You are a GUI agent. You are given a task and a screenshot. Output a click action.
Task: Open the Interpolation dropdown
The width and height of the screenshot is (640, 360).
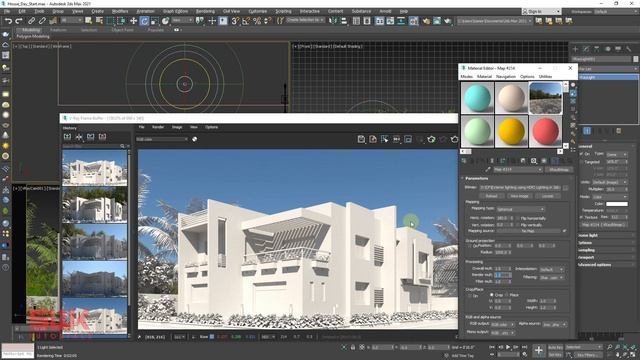[x=551, y=269]
